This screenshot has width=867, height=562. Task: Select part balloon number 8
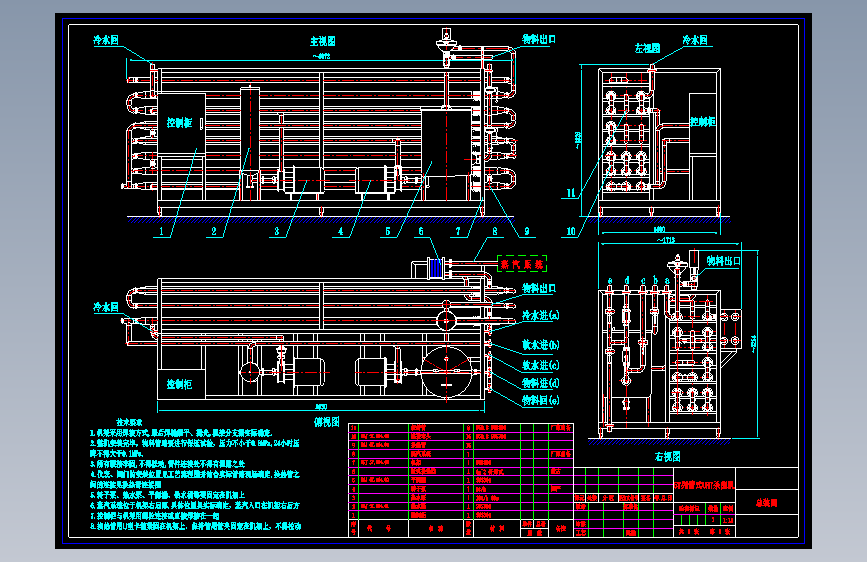pyautogui.click(x=495, y=231)
